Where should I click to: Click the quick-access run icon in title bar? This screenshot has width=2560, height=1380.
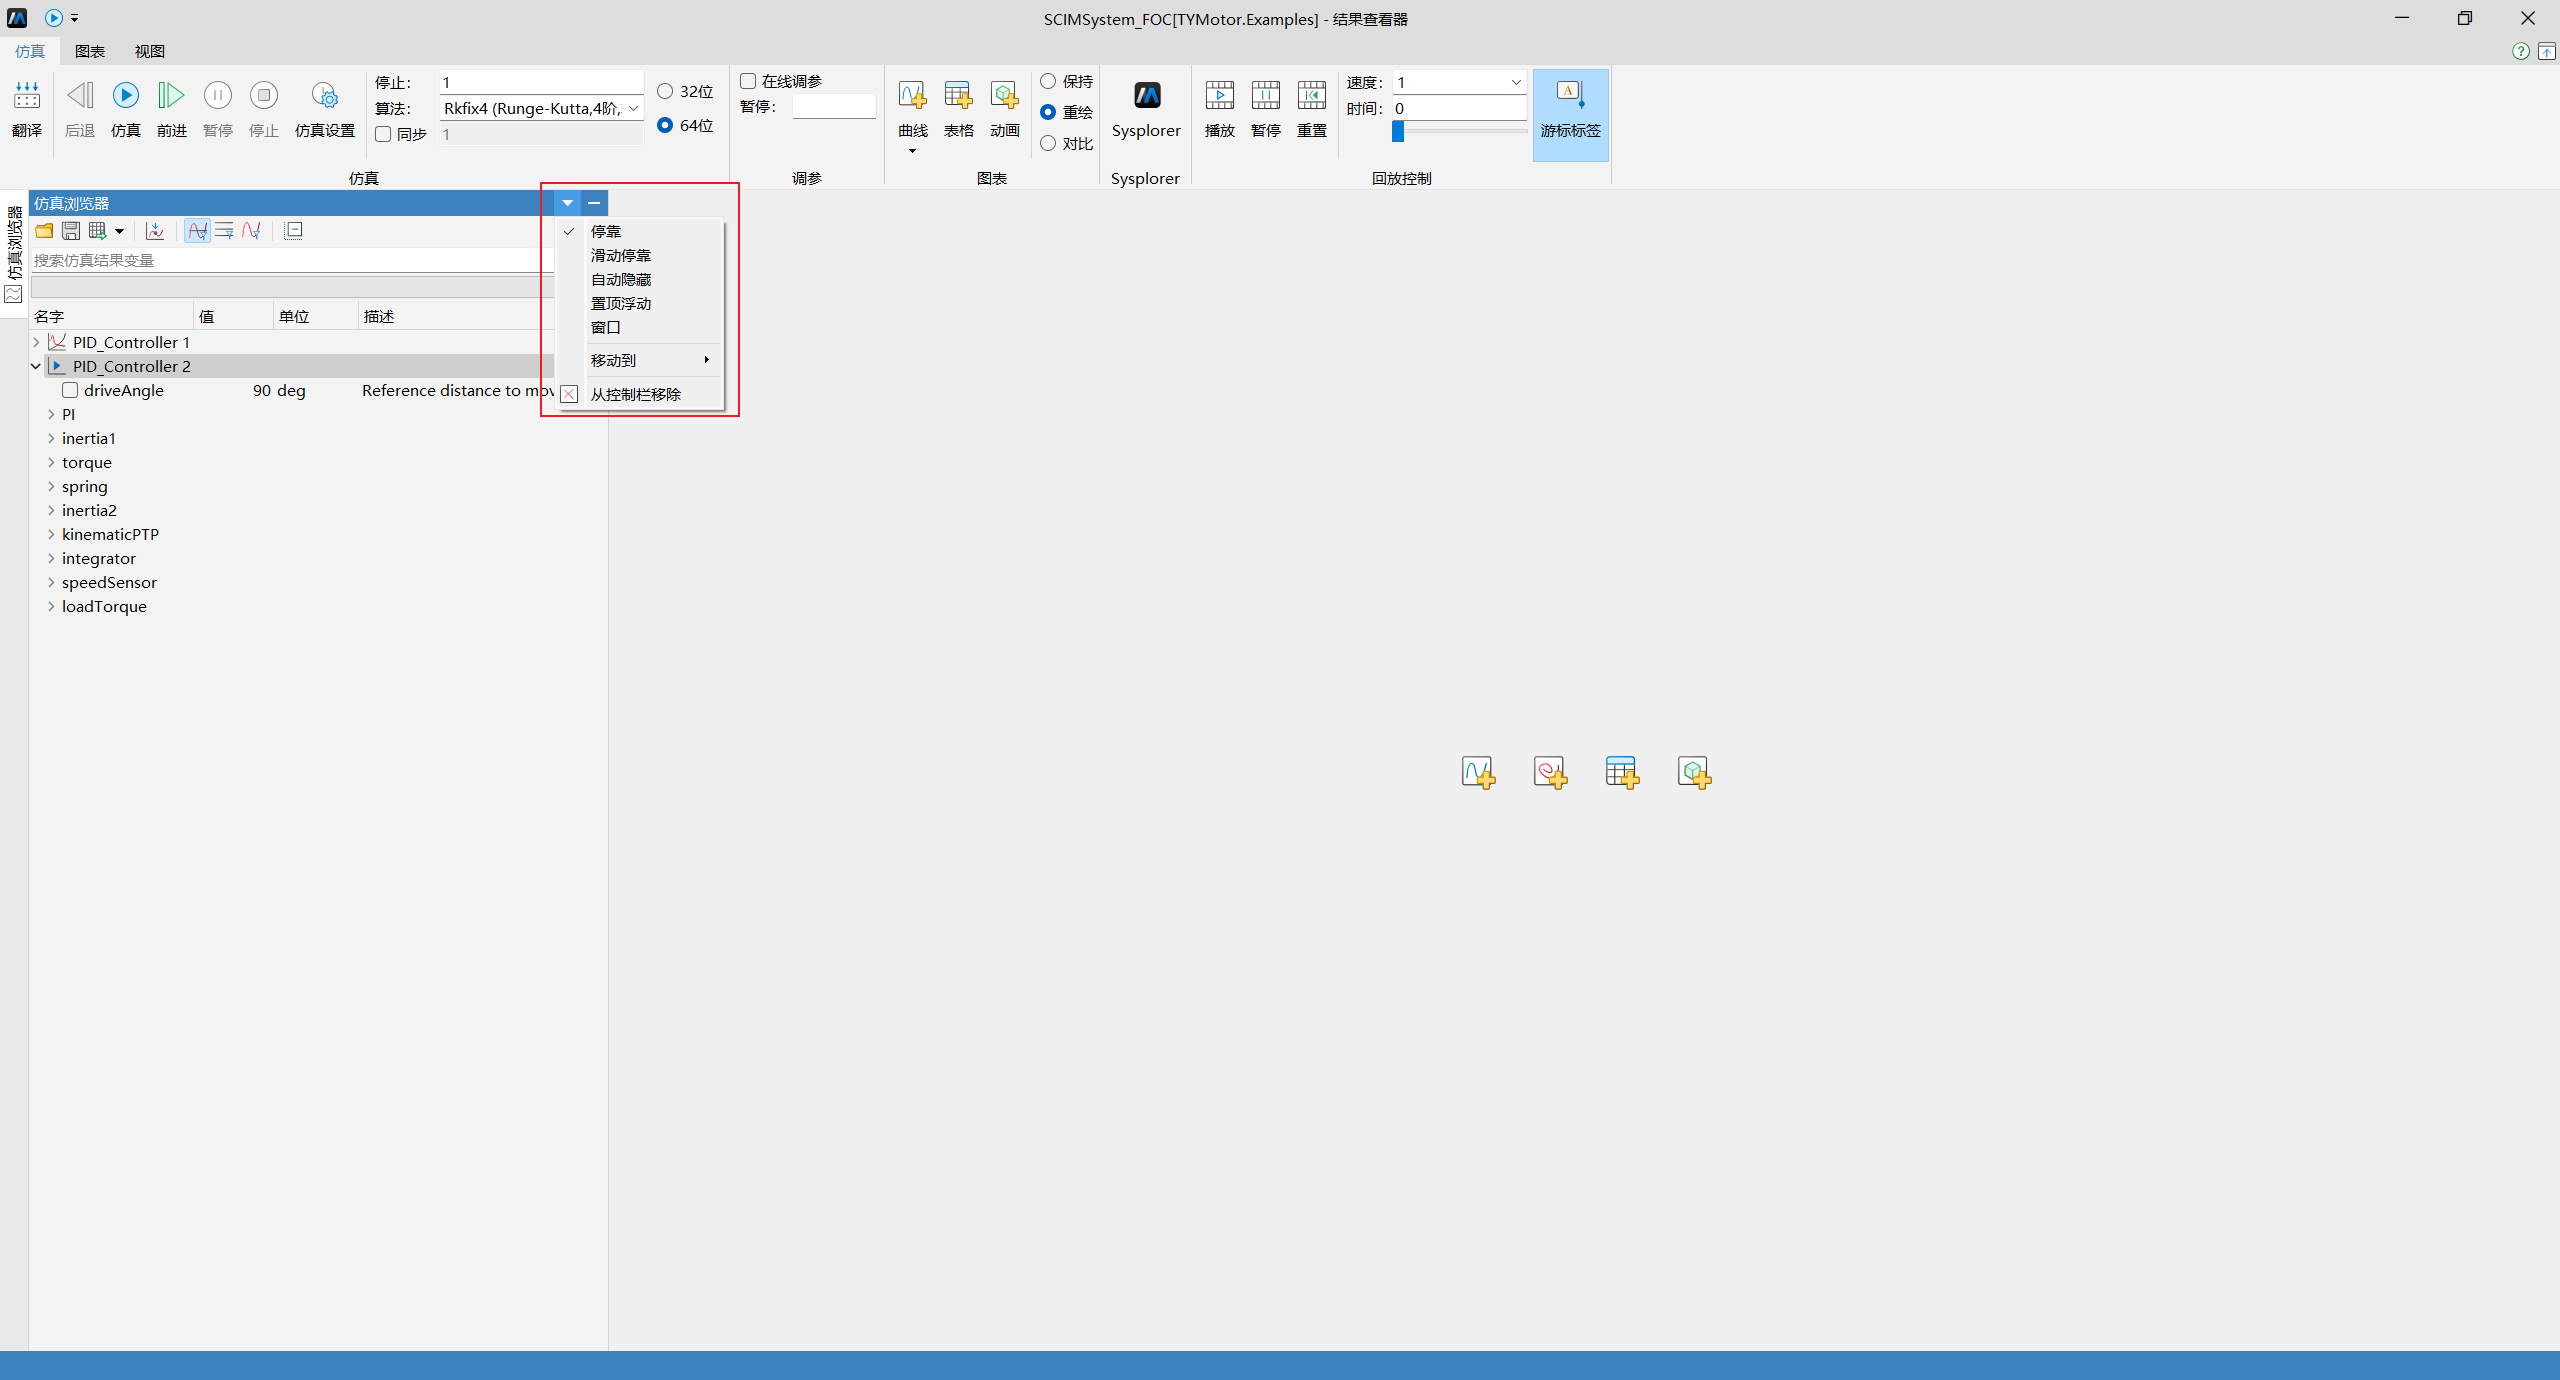(x=54, y=18)
